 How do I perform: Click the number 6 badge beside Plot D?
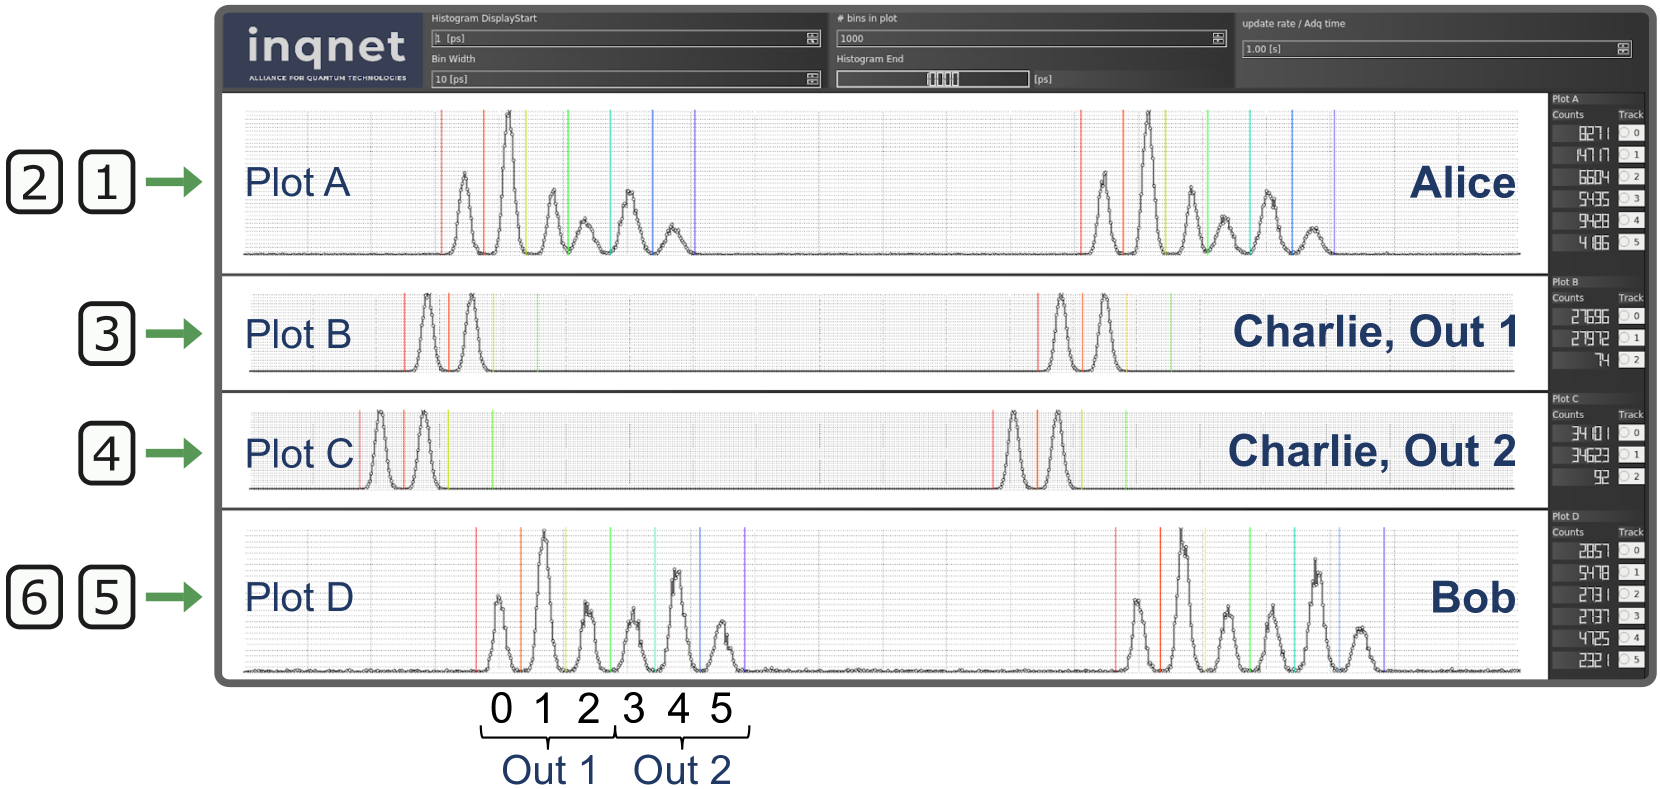coord(35,597)
